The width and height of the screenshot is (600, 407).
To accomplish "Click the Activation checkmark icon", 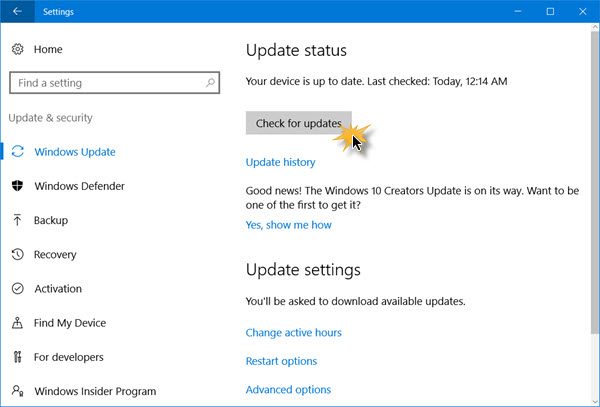I will [x=18, y=288].
